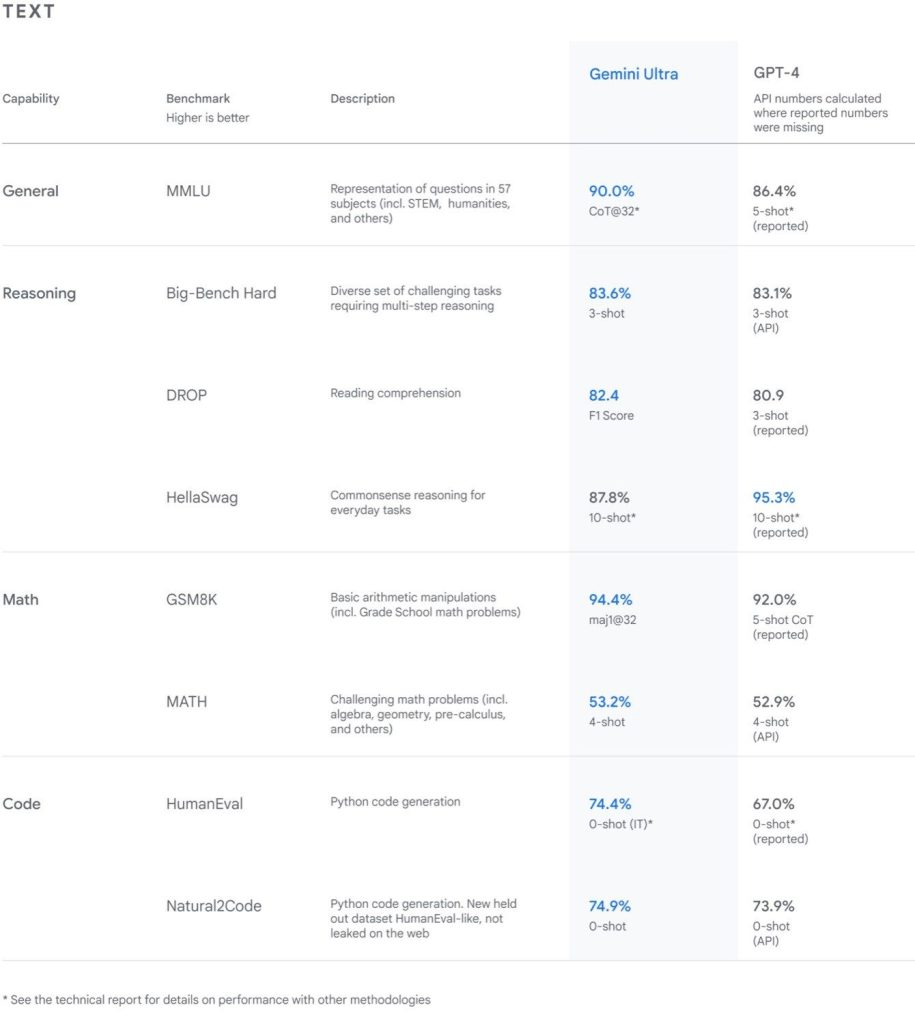Click the HellaSwag benchmark label

202,497
